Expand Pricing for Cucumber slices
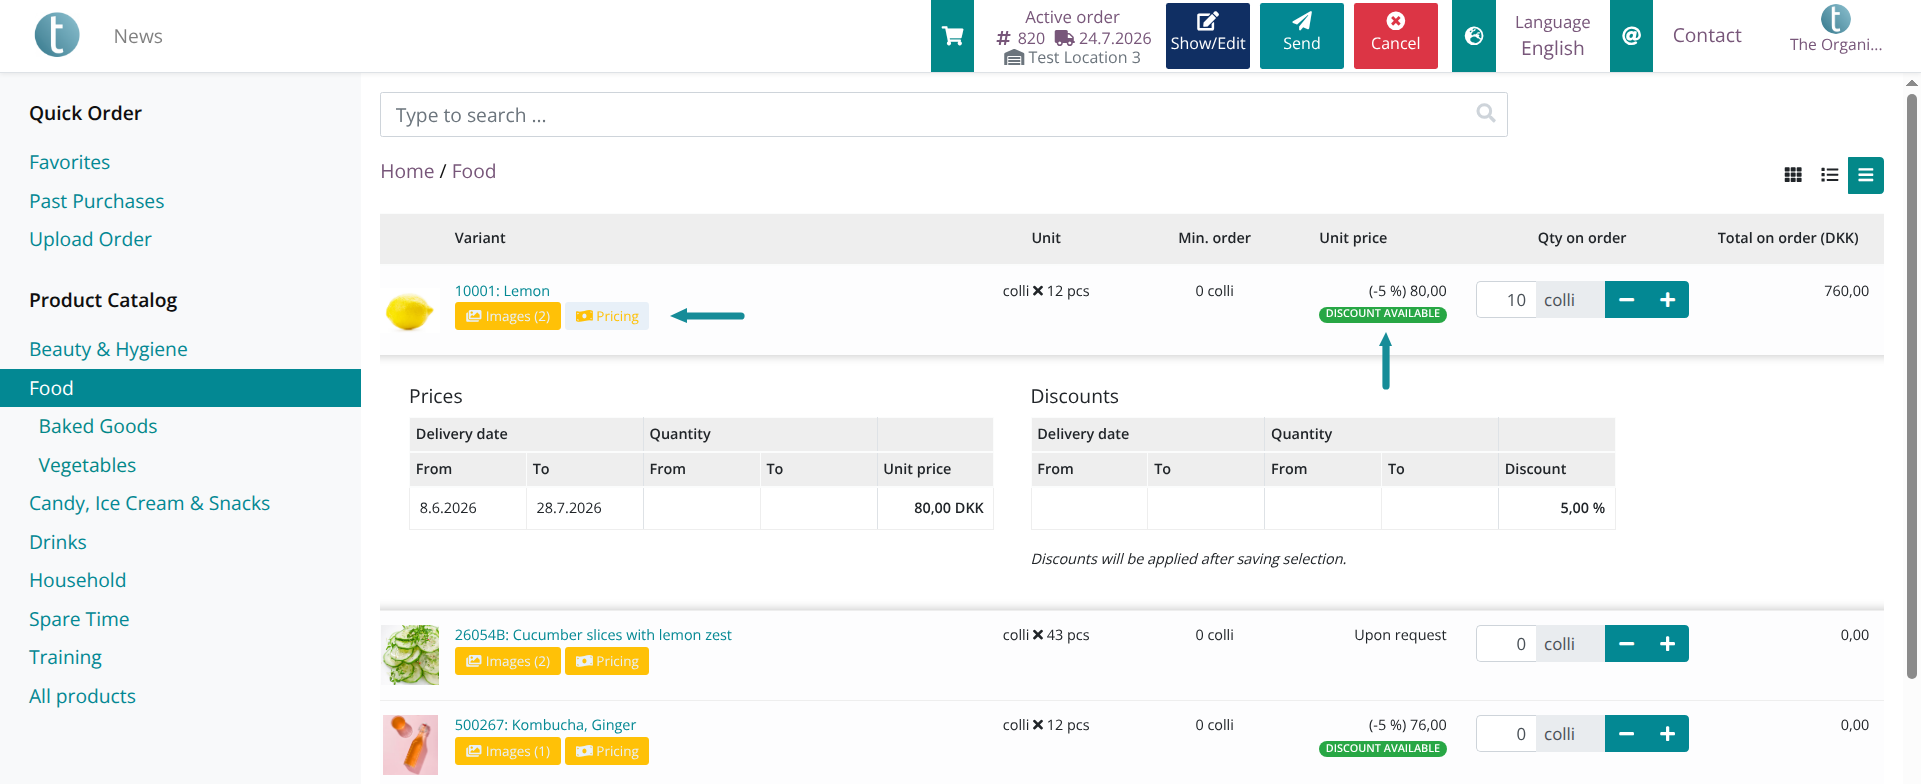 [607, 661]
